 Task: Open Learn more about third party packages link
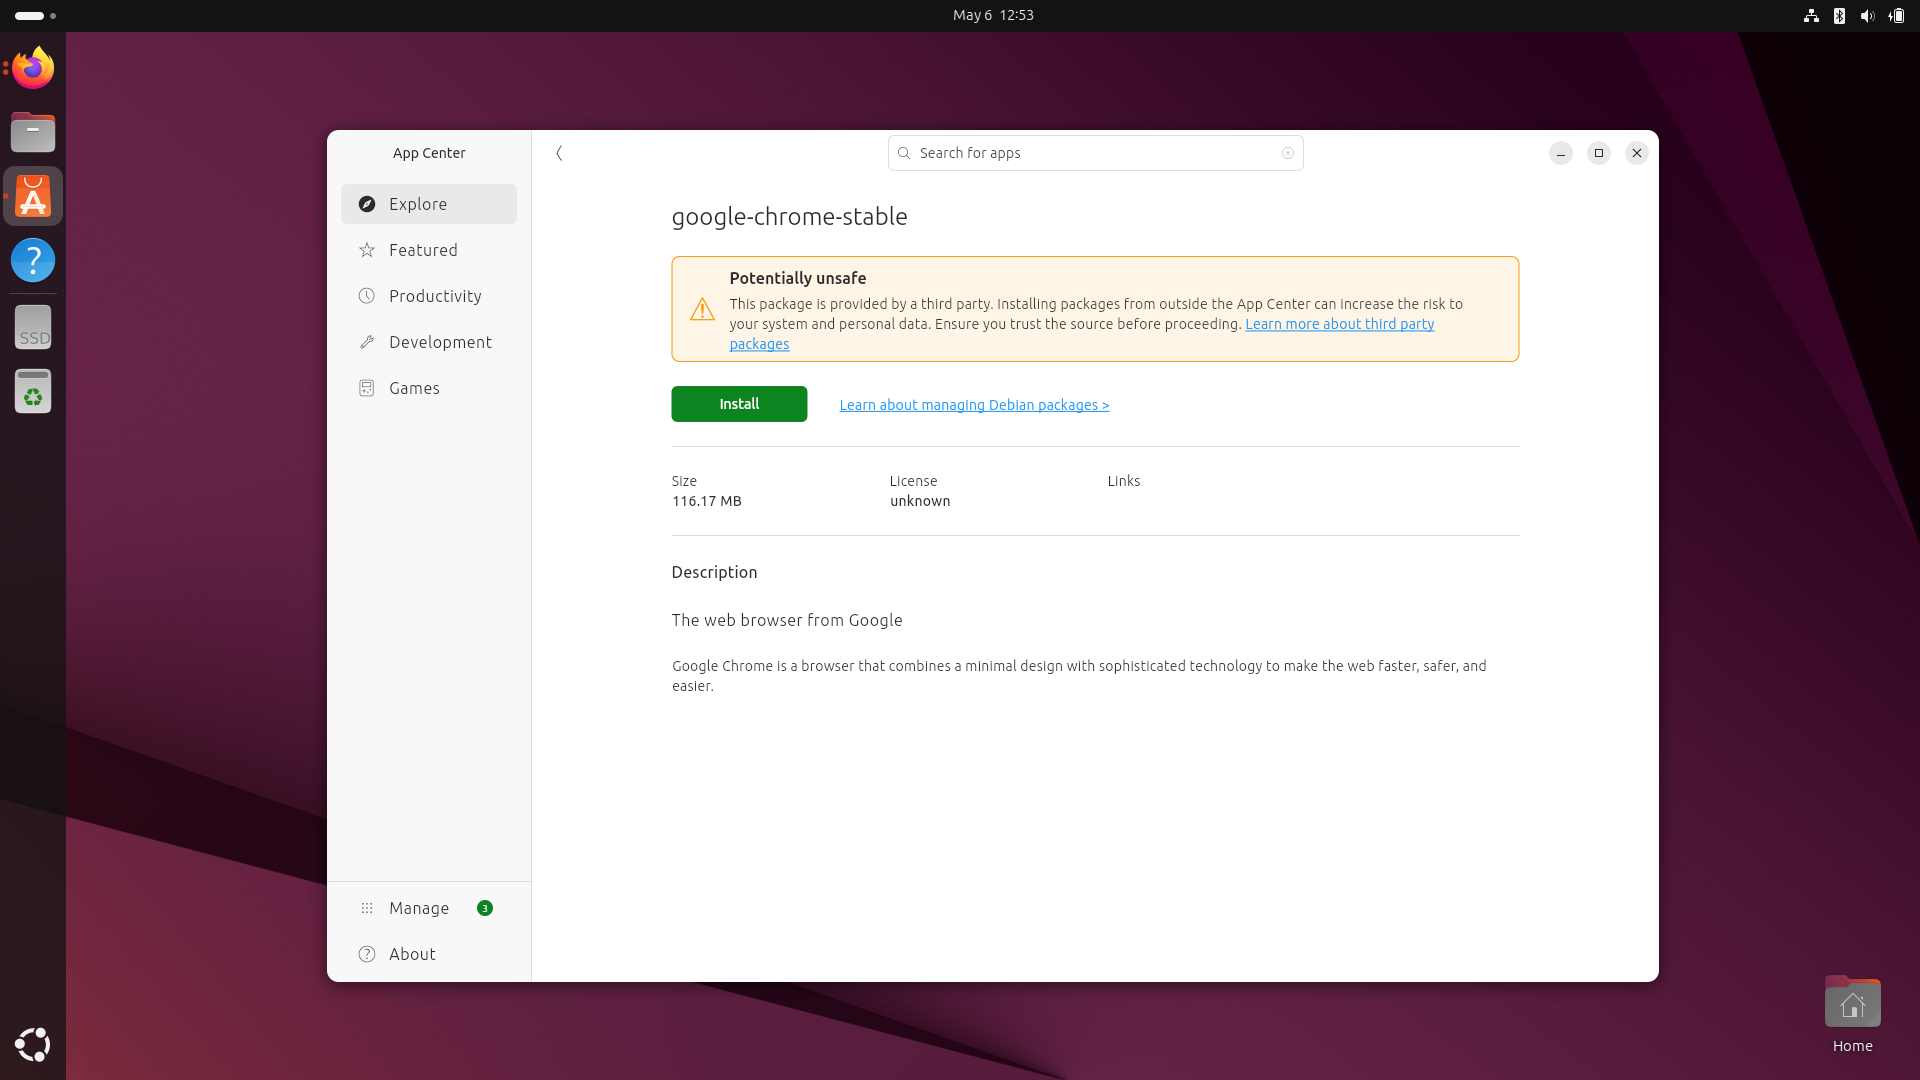1339,324
